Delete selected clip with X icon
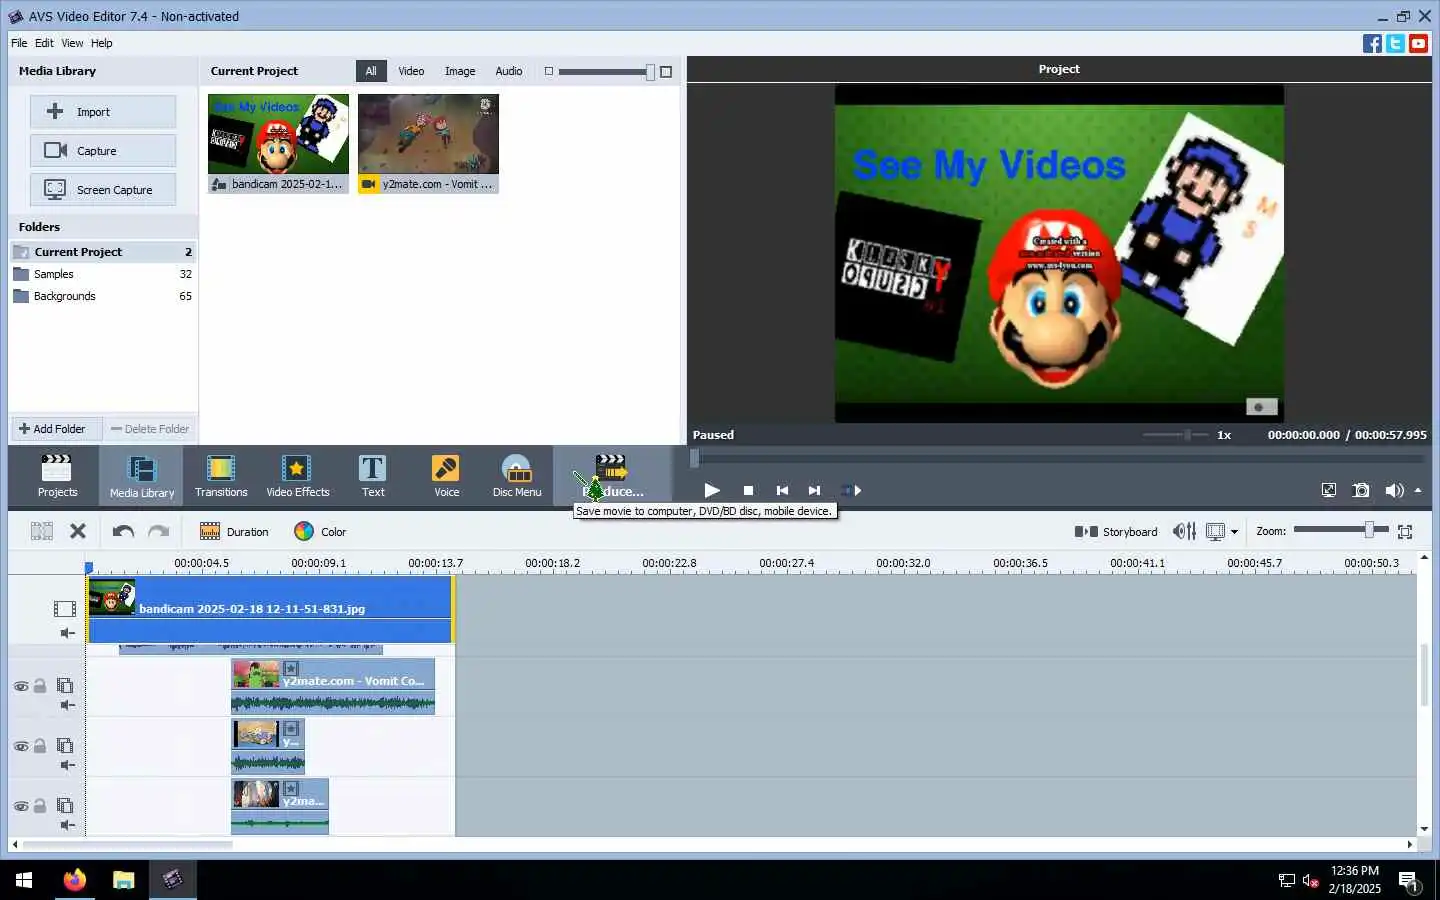1440x900 pixels. 78,531
